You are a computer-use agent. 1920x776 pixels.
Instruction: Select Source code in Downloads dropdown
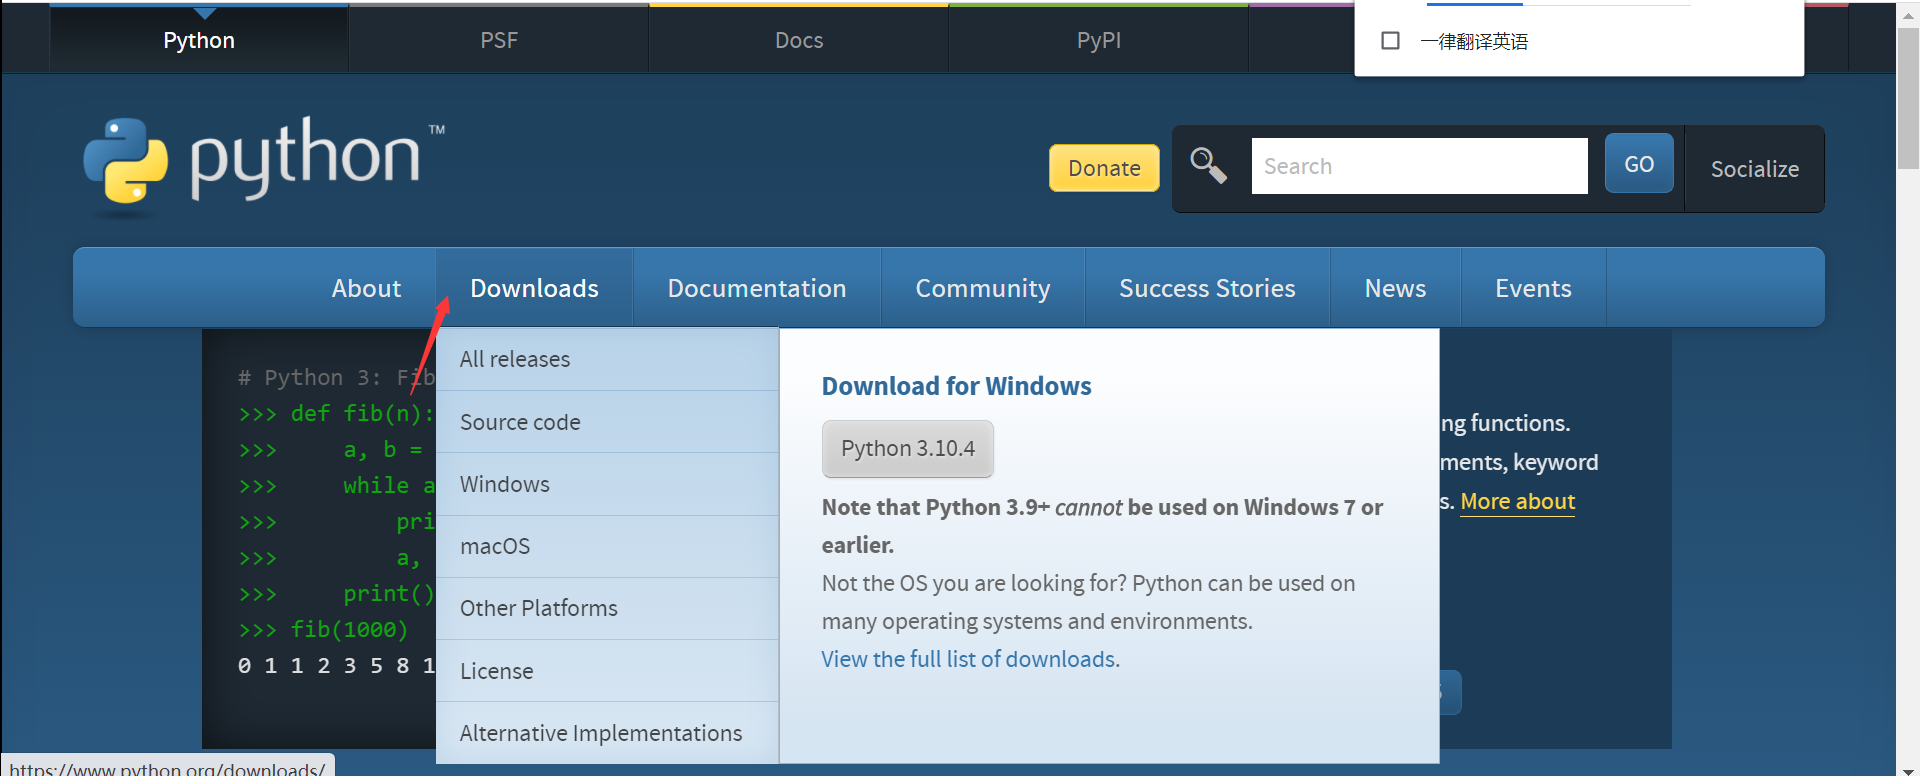coord(607,422)
